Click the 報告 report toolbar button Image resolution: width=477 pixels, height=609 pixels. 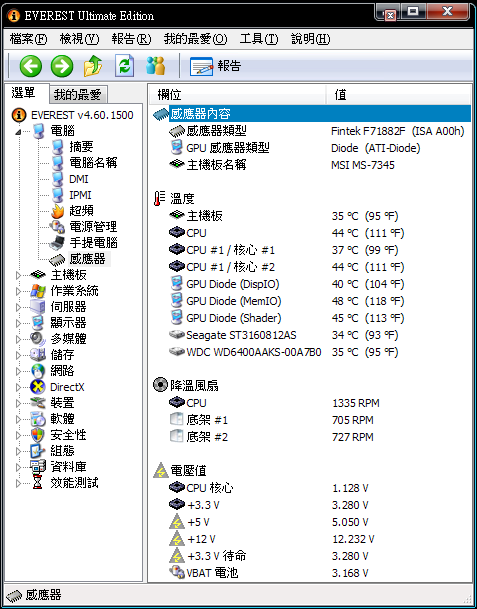click(216, 66)
